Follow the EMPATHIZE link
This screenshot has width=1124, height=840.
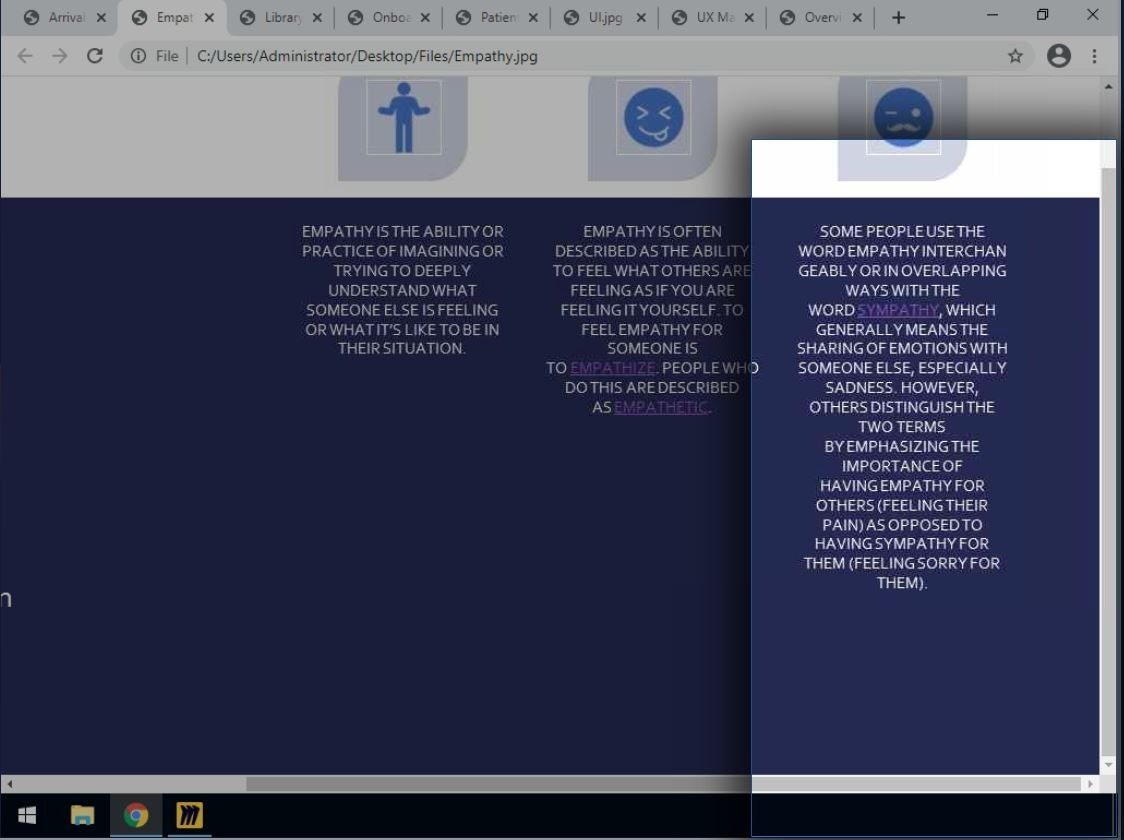click(613, 368)
